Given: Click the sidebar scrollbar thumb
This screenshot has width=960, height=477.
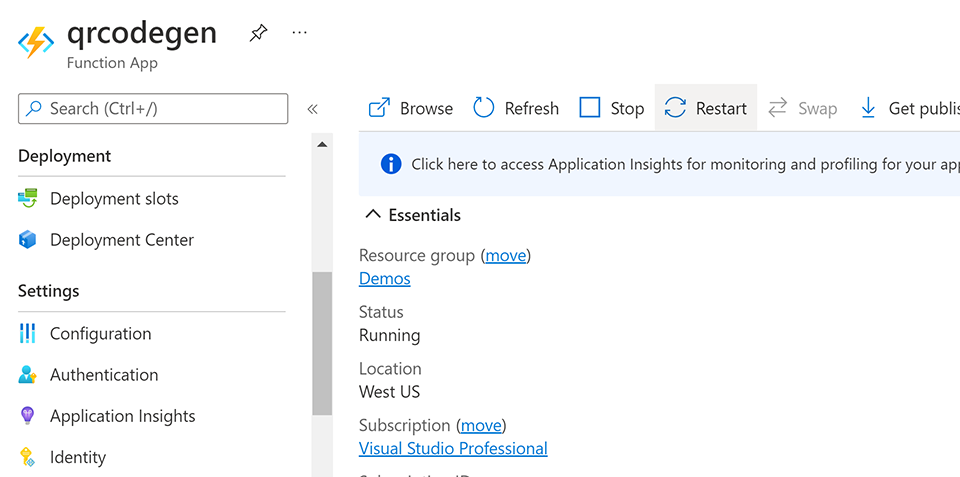Looking at the screenshot, I should click(322, 344).
